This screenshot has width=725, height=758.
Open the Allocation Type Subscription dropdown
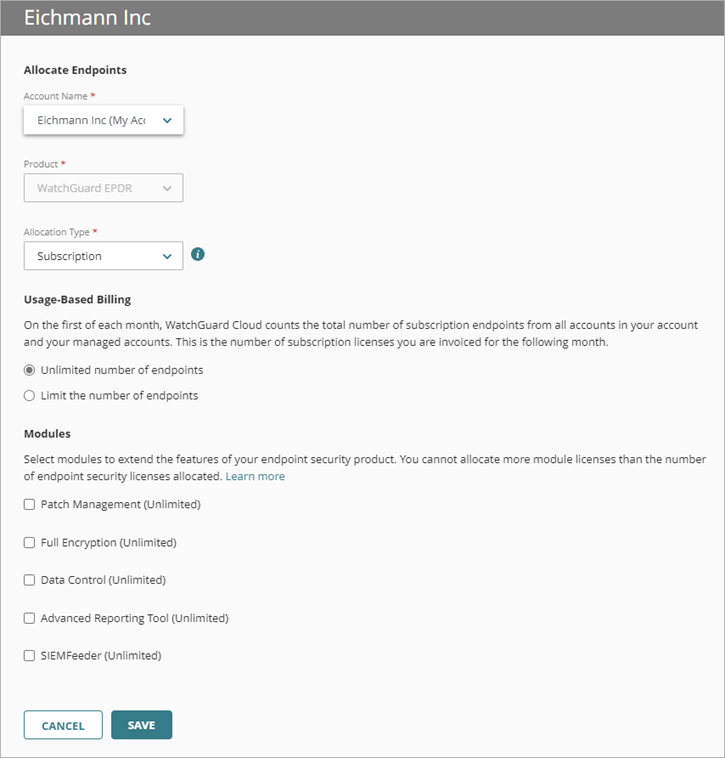(104, 256)
